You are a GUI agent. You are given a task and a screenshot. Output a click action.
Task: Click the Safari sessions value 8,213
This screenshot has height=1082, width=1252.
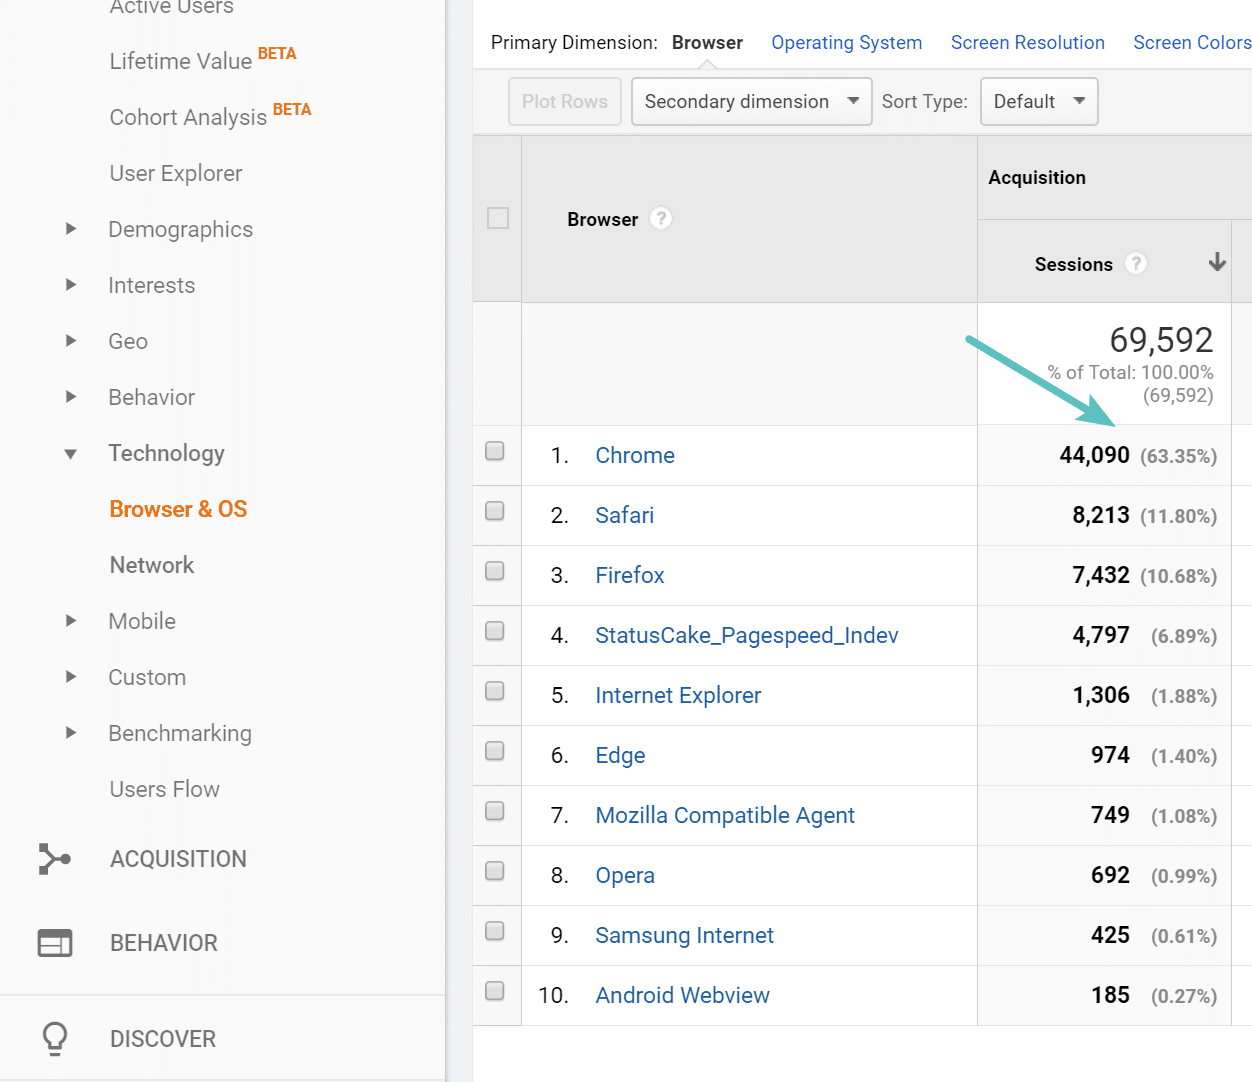tap(1101, 515)
